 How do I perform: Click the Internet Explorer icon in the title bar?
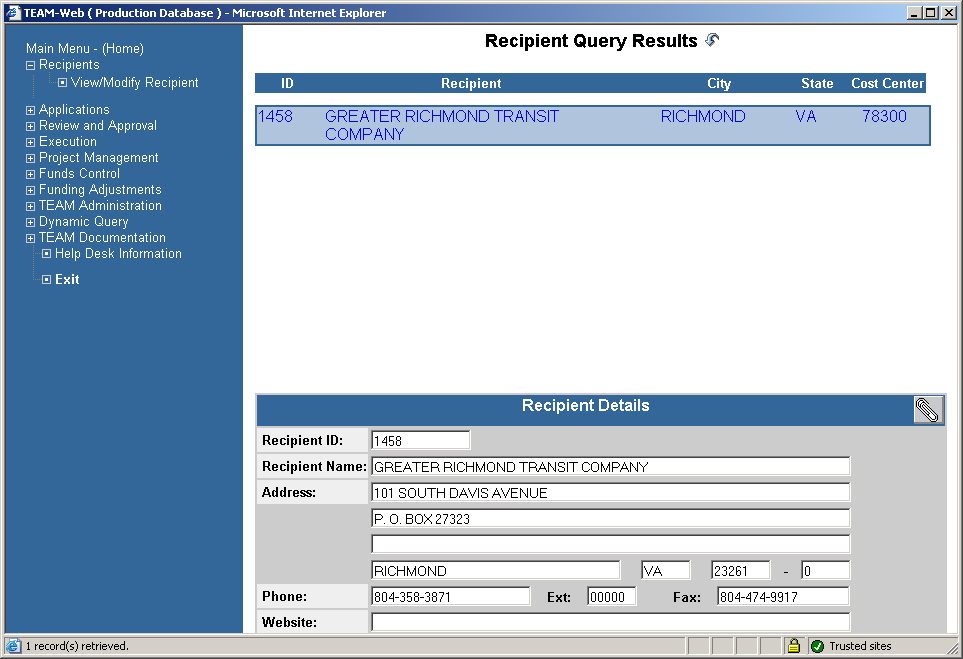point(14,12)
